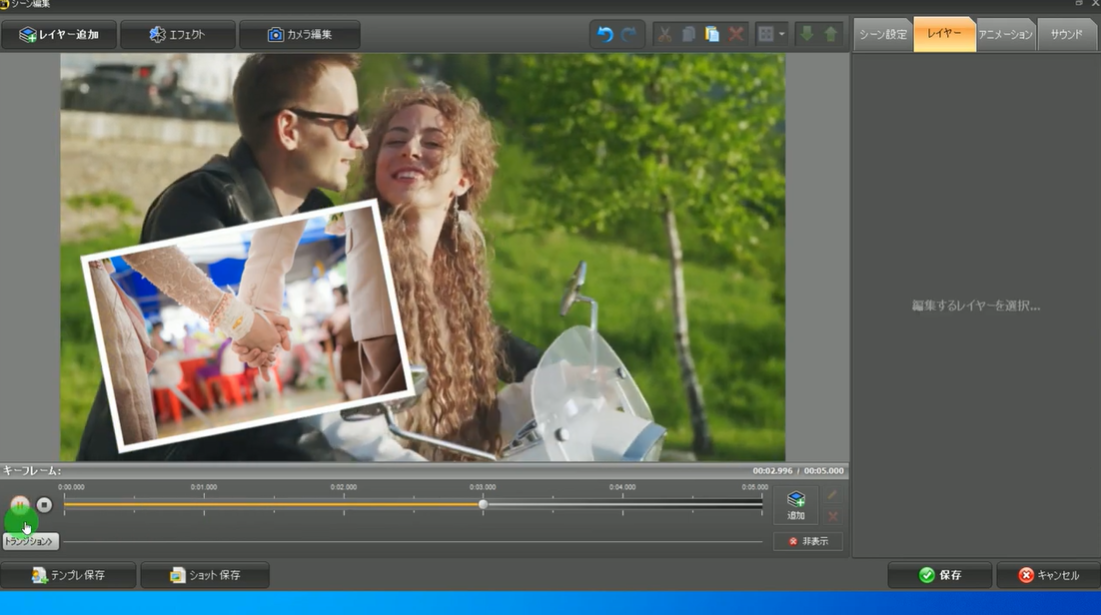Image resolution: width=1101 pixels, height=615 pixels.
Task: Expand the トランジション panel button
Action: [x=30, y=541]
